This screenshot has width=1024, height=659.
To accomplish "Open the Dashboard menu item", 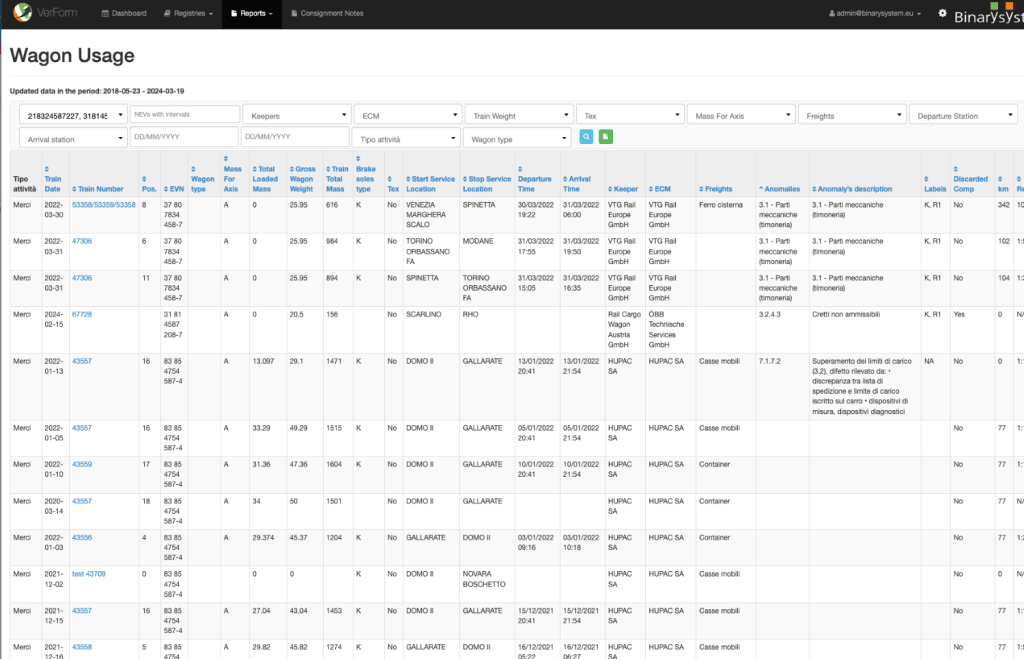I will [x=124, y=13].
